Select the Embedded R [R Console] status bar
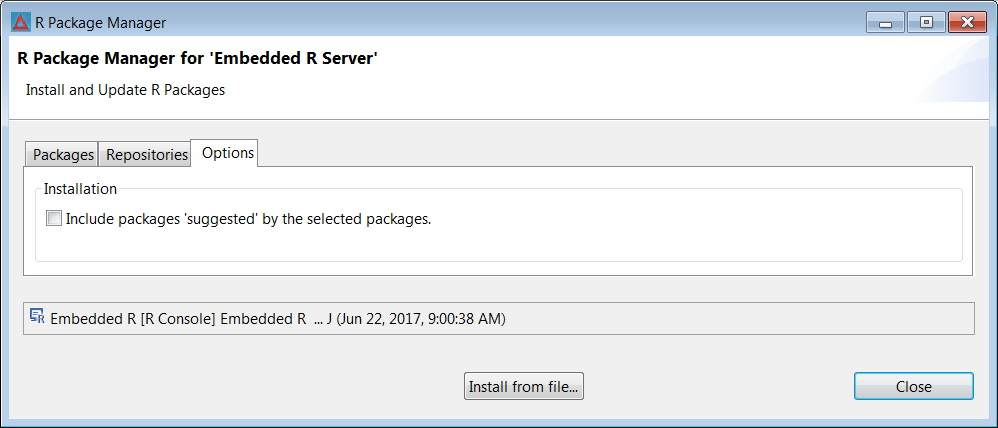Viewport: 998px width, 428px height. click(498, 318)
